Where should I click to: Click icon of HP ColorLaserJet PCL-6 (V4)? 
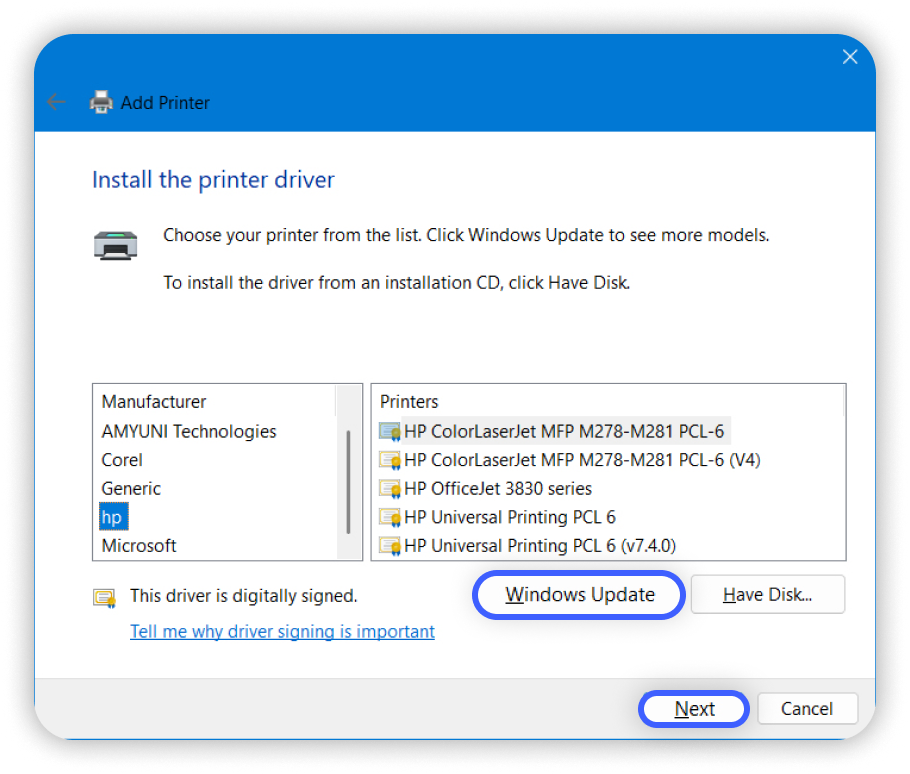[389, 460]
